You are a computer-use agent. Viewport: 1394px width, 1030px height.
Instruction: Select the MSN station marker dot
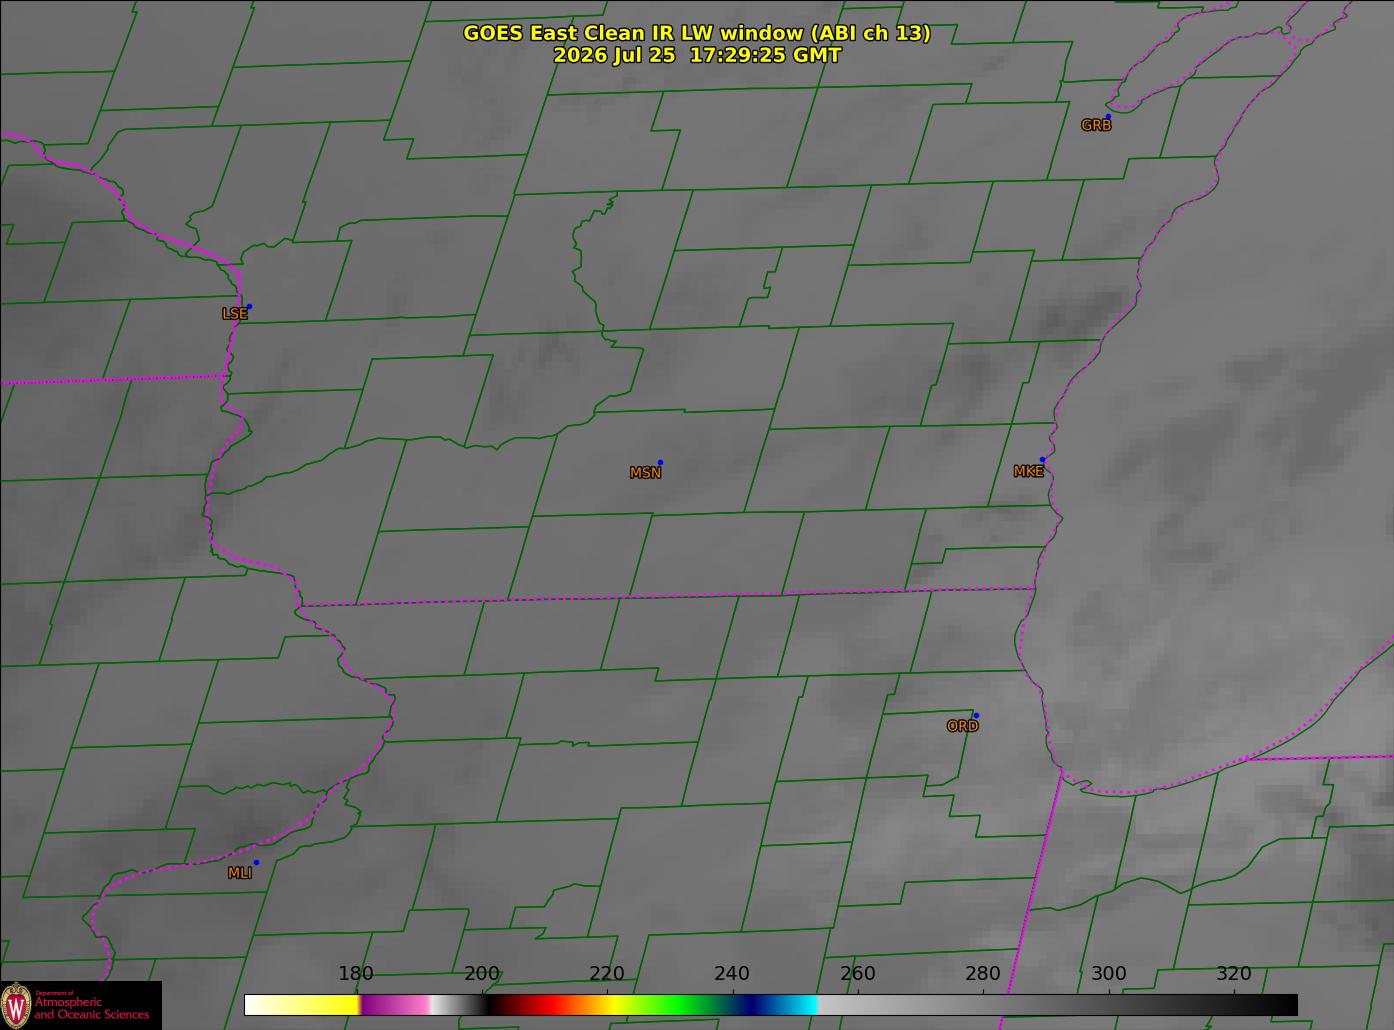pos(660,462)
